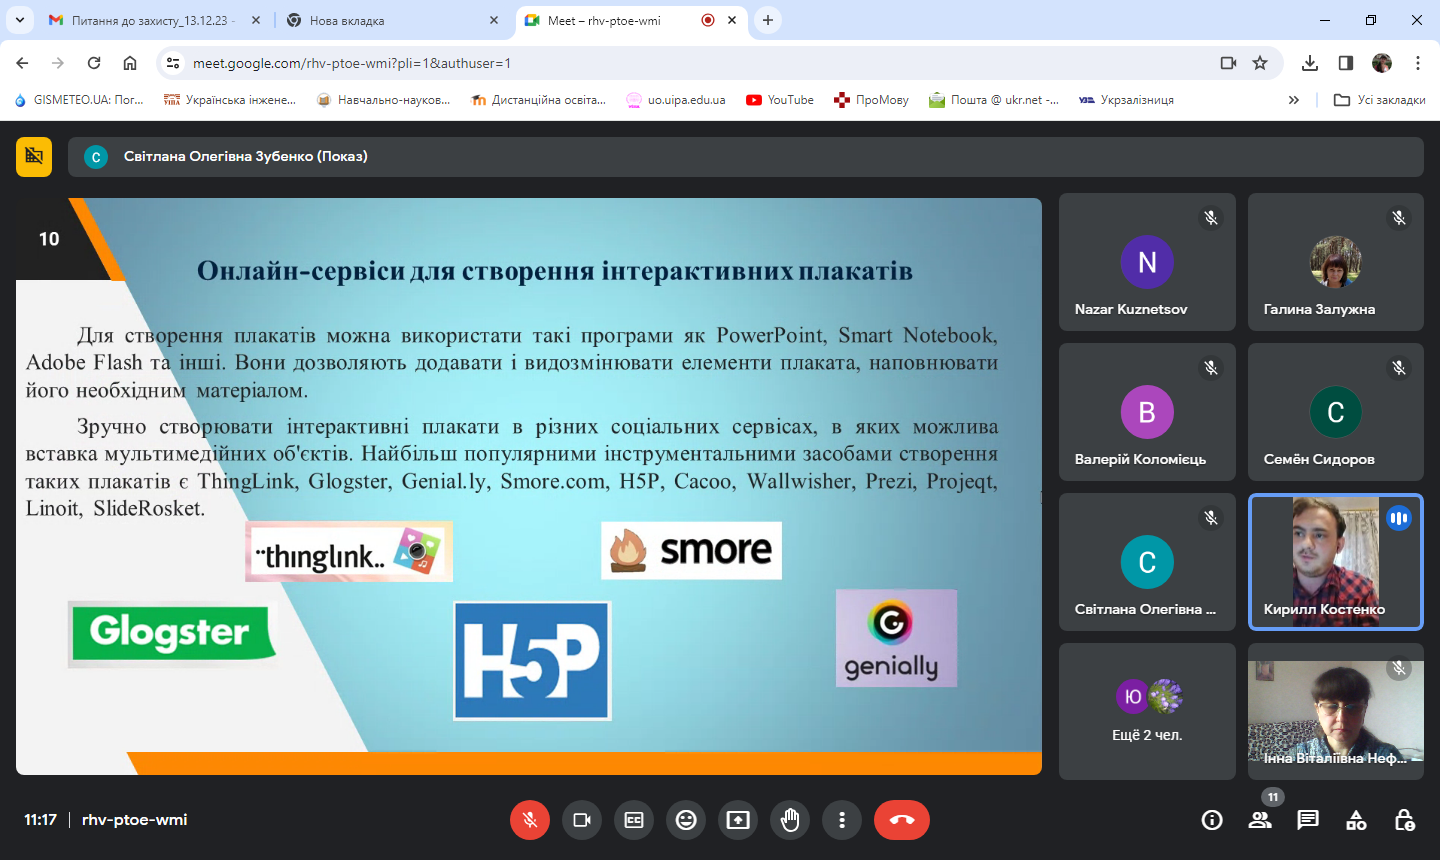The height and width of the screenshot is (860, 1440).
Task: Select Інна Віталіївна video tile
Action: coord(1336,711)
